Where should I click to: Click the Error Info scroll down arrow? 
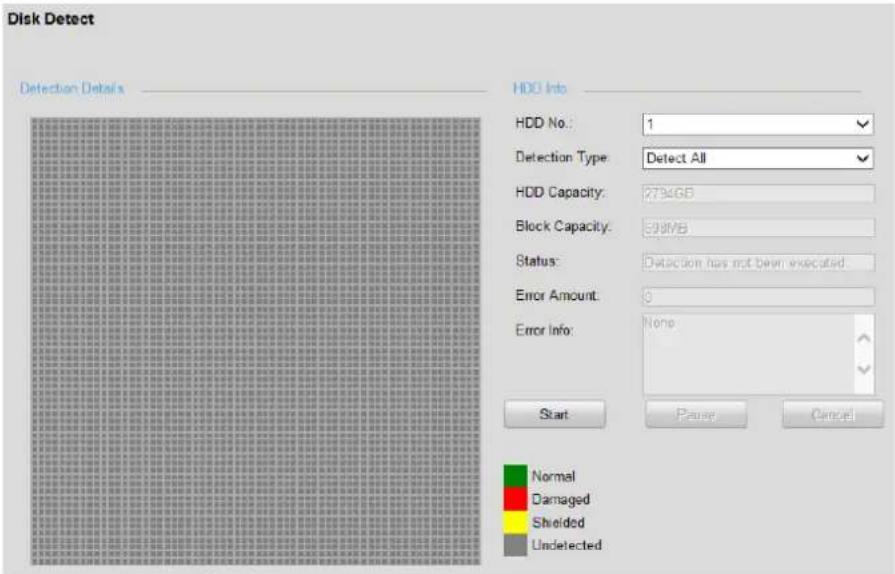click(864, 369)
